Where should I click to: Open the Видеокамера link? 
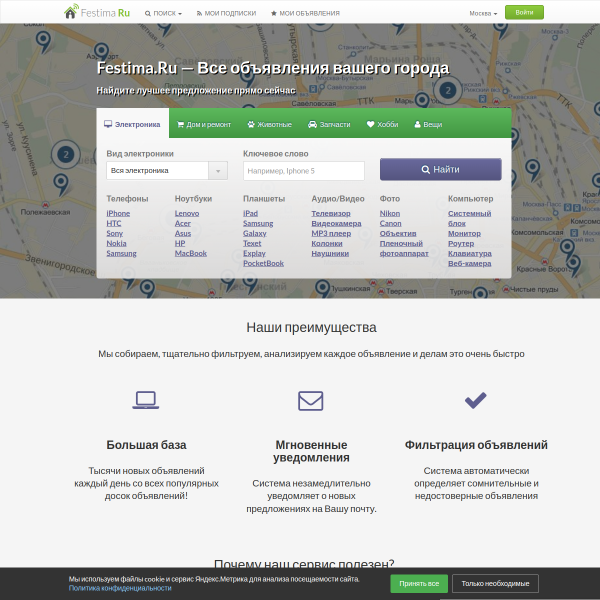pos(336,223)
